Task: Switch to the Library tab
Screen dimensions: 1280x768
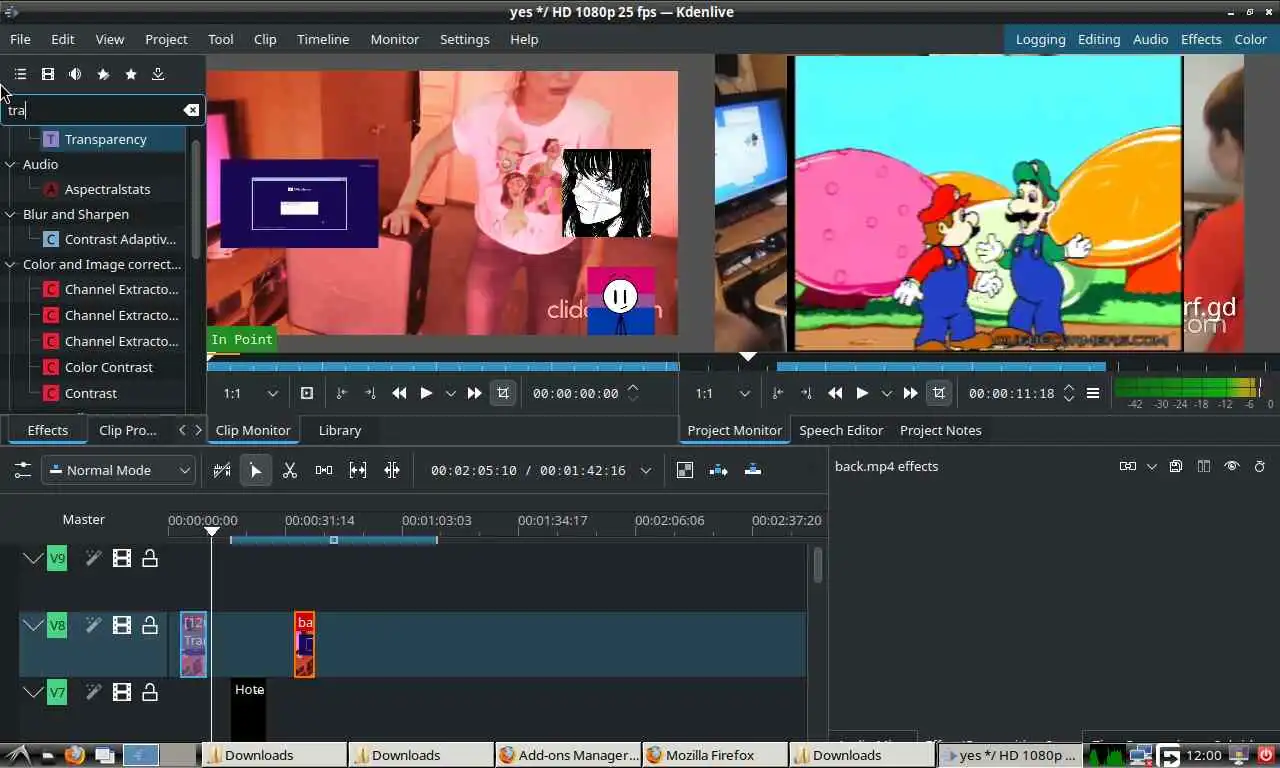Action: tap(340, 430)
